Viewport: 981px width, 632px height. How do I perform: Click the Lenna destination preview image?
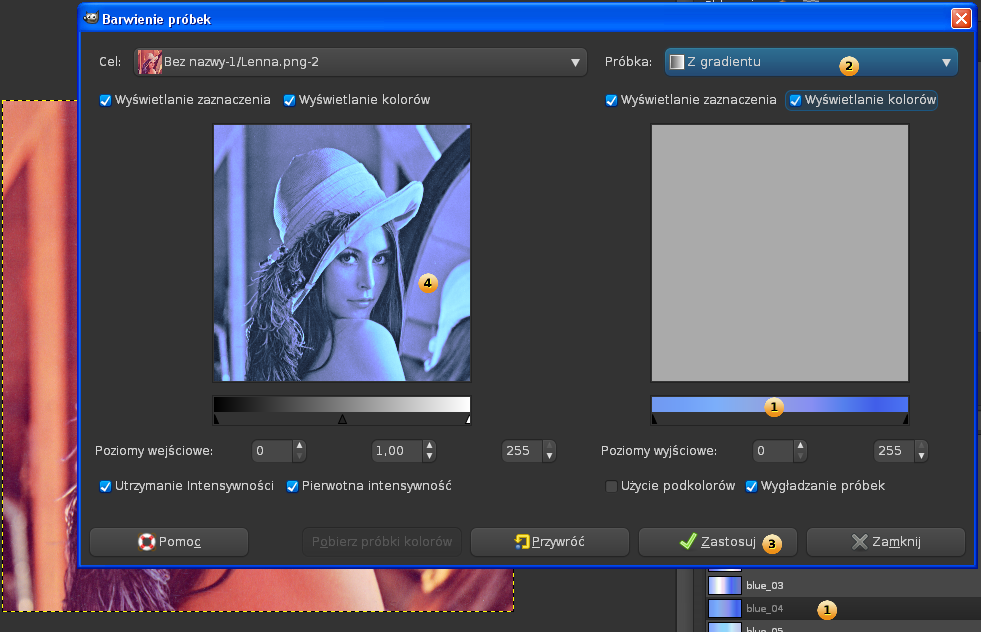pyautogui.click(x=342, y=253)
